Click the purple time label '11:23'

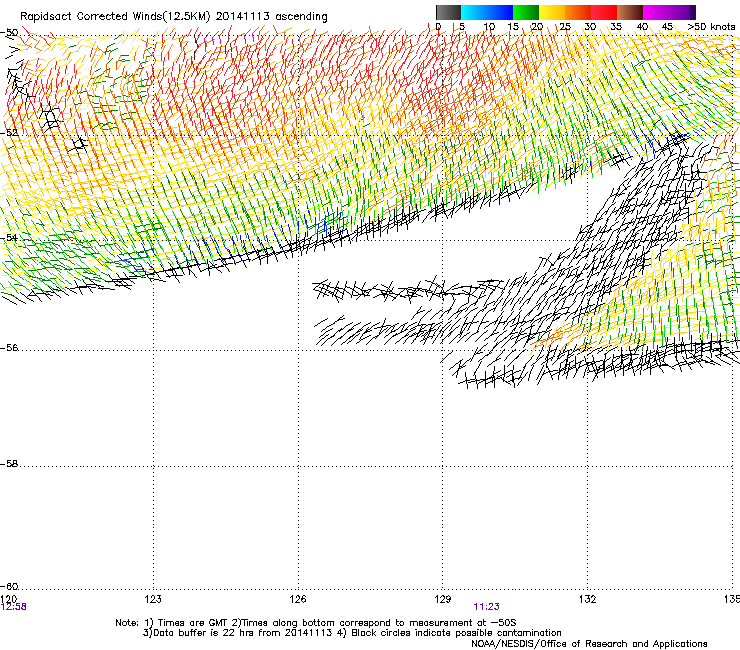point(487,607)
